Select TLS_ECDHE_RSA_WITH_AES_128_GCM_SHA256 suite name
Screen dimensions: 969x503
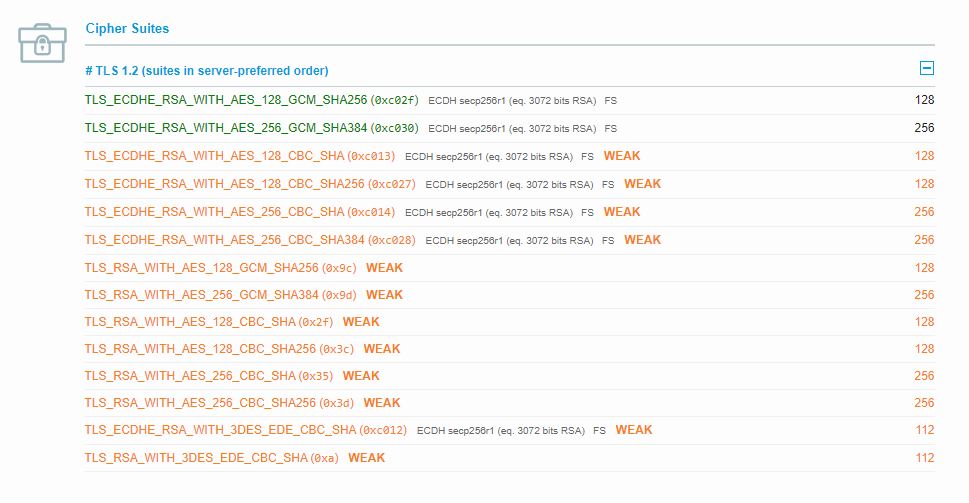coord(226,101)
